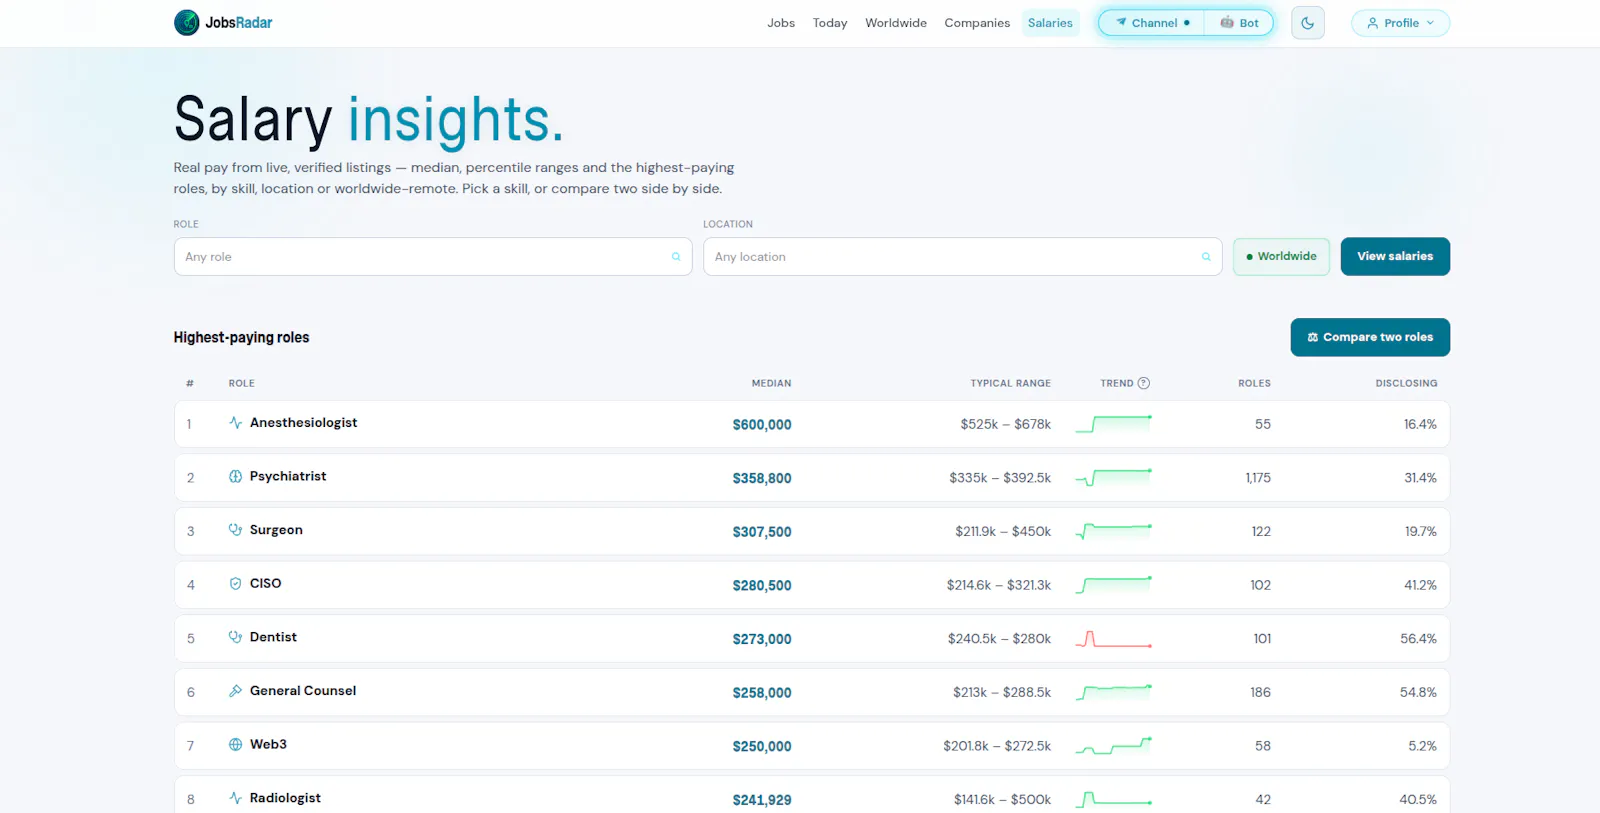Open the Jobs nav item
1600x813 pixels.
coord(781,23)
